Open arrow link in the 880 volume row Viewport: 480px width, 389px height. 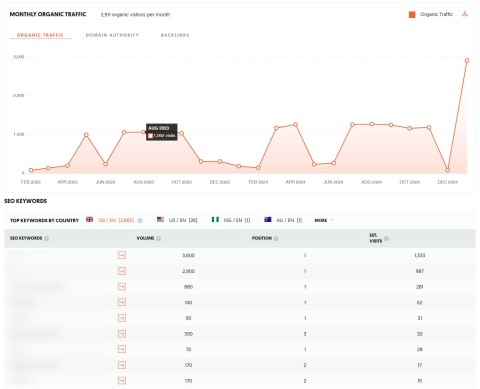click(122, 287)
